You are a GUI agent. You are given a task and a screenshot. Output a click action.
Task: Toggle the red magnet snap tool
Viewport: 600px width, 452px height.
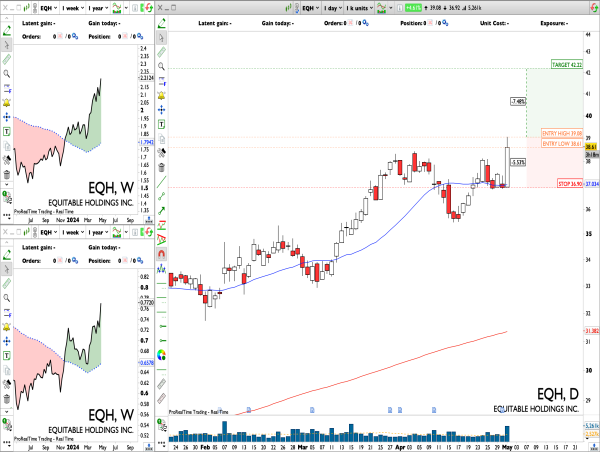(x=161, y=254)
